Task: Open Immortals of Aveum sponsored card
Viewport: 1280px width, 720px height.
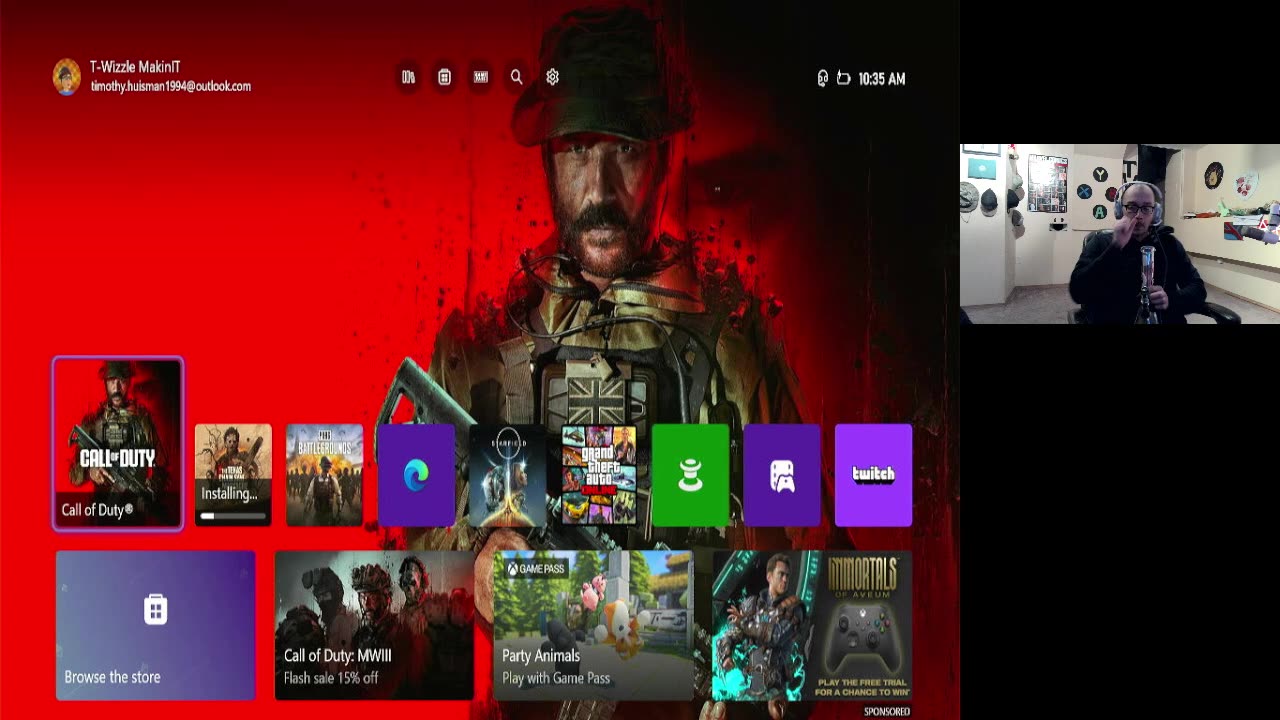Action: (812, 625)
